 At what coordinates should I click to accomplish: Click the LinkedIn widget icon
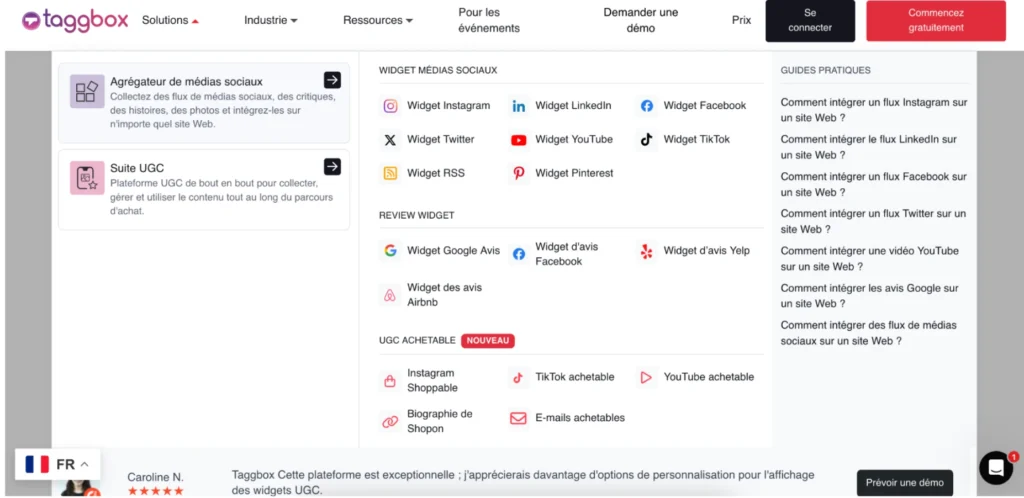pyautogui.click(x=519, y=106)
